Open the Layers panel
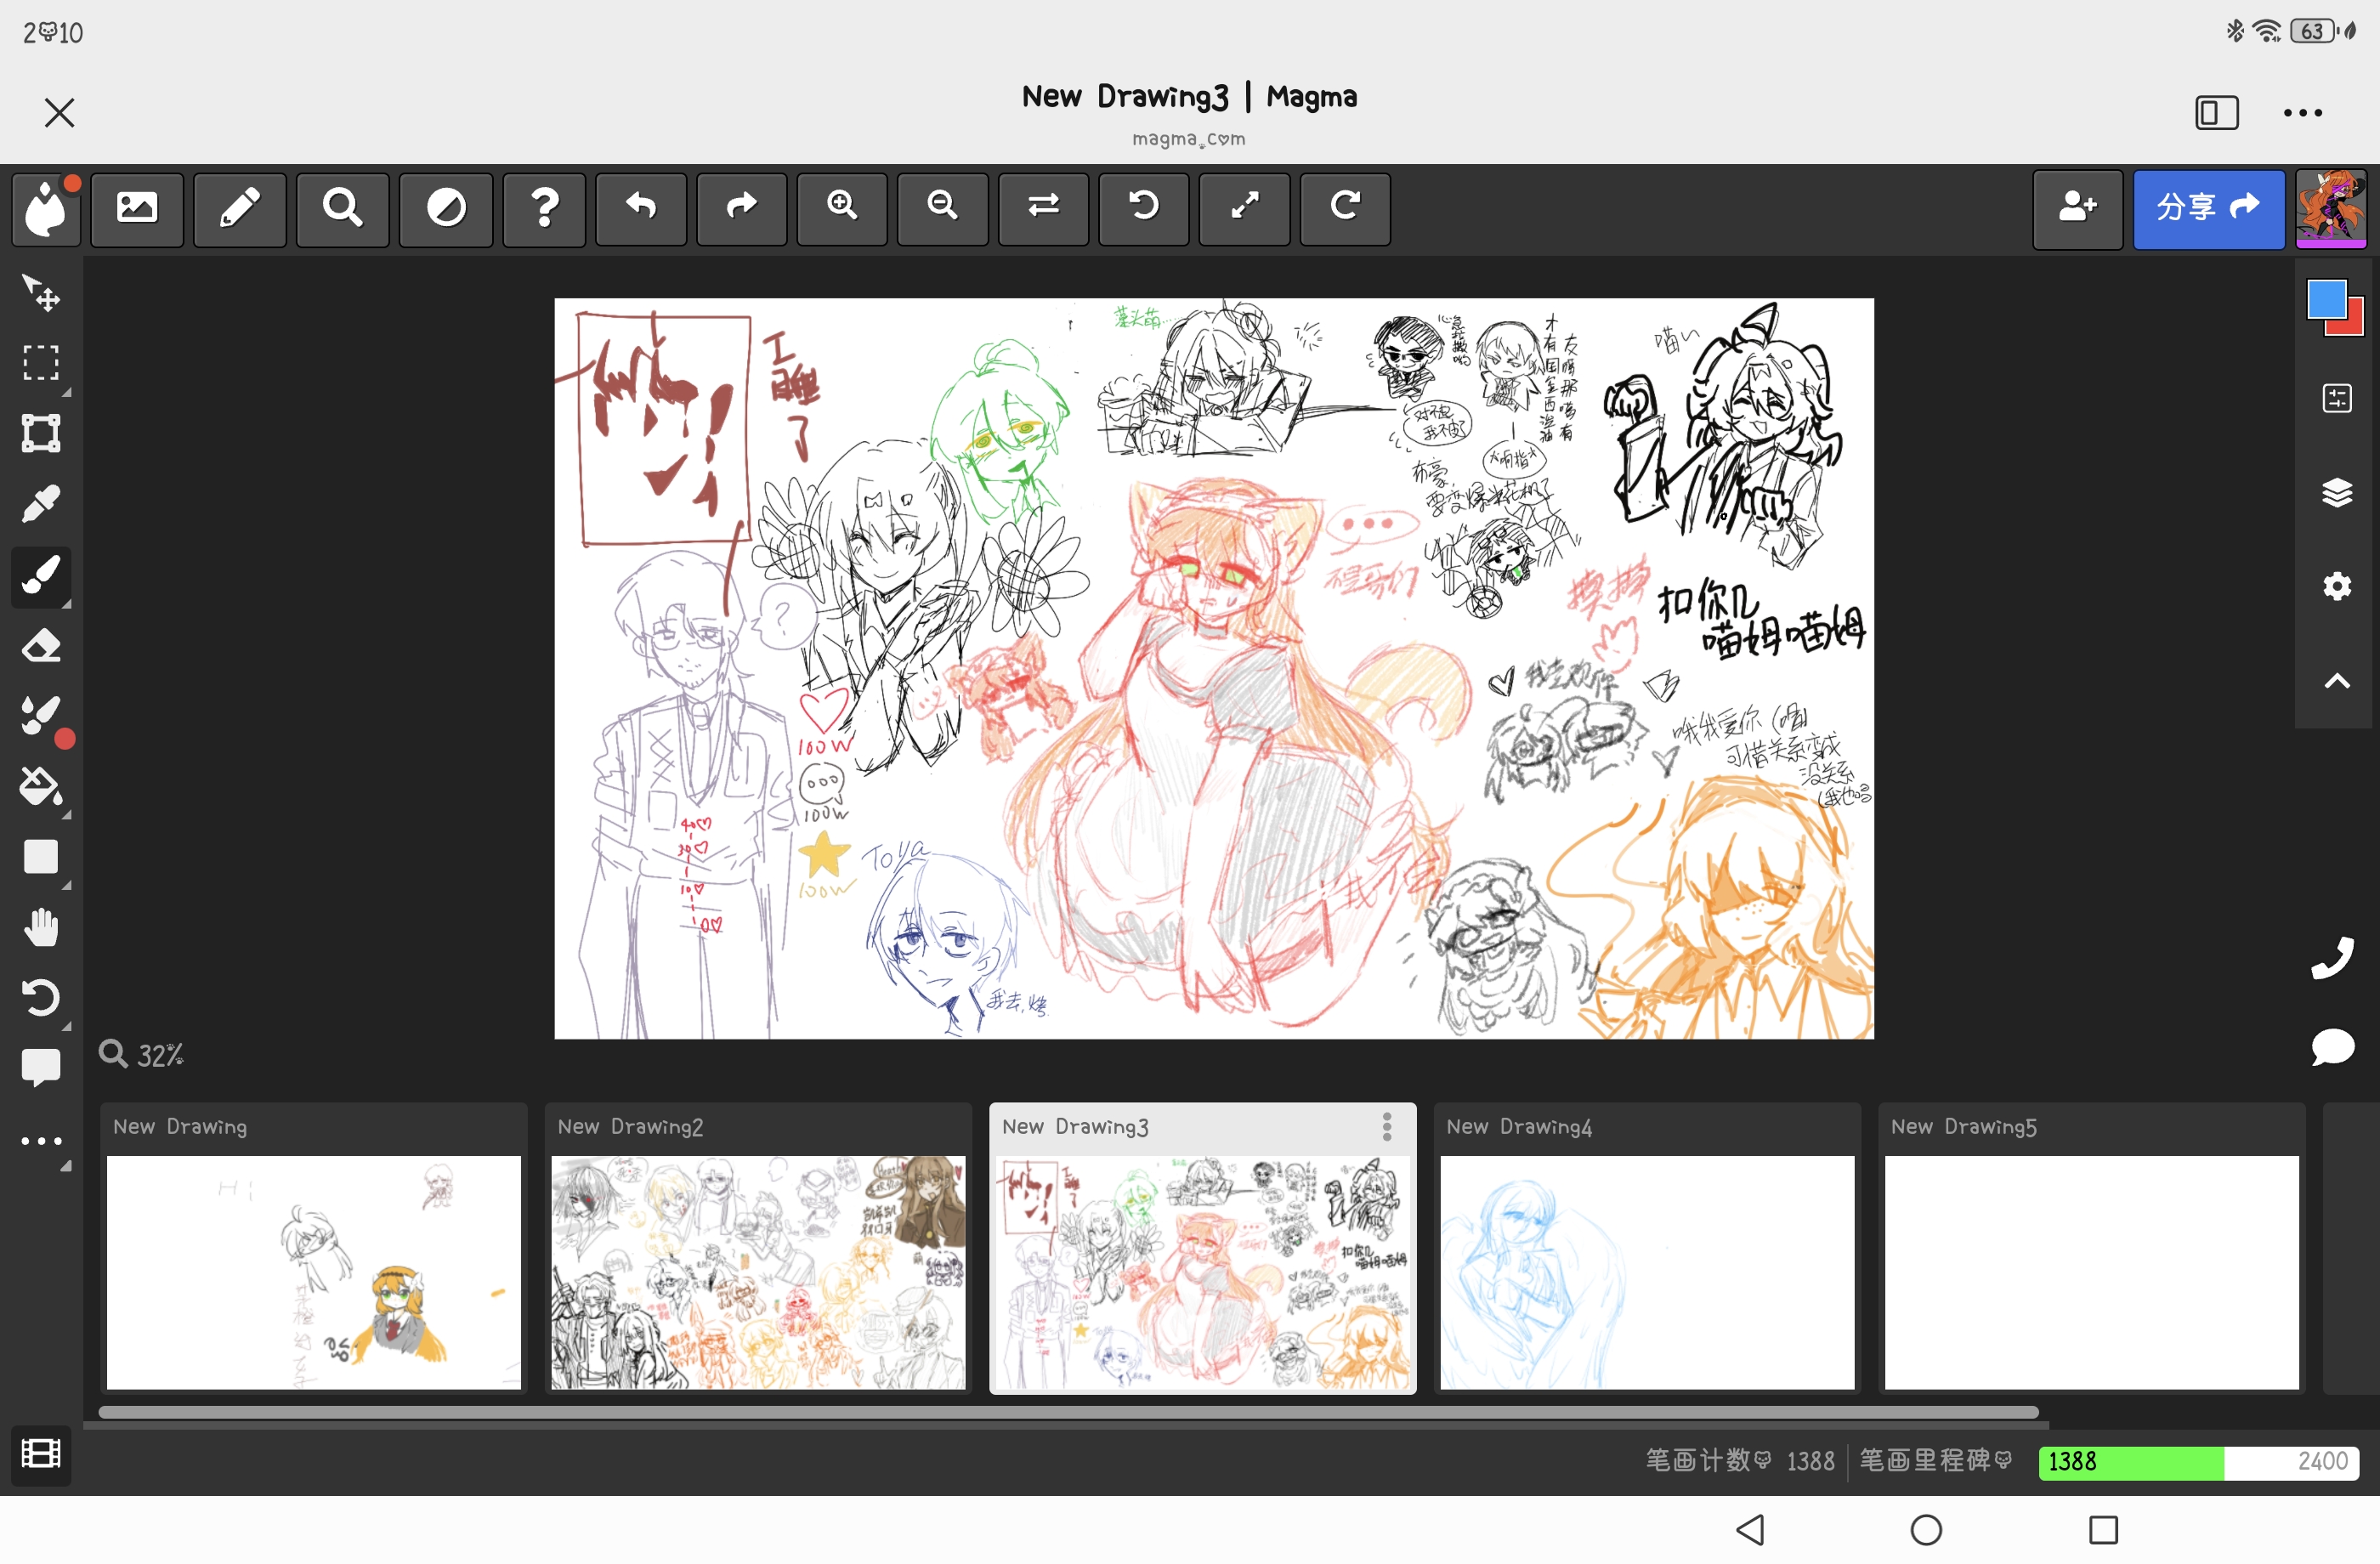This screenshot has width=2380, height=1564. pos(2336,492)
